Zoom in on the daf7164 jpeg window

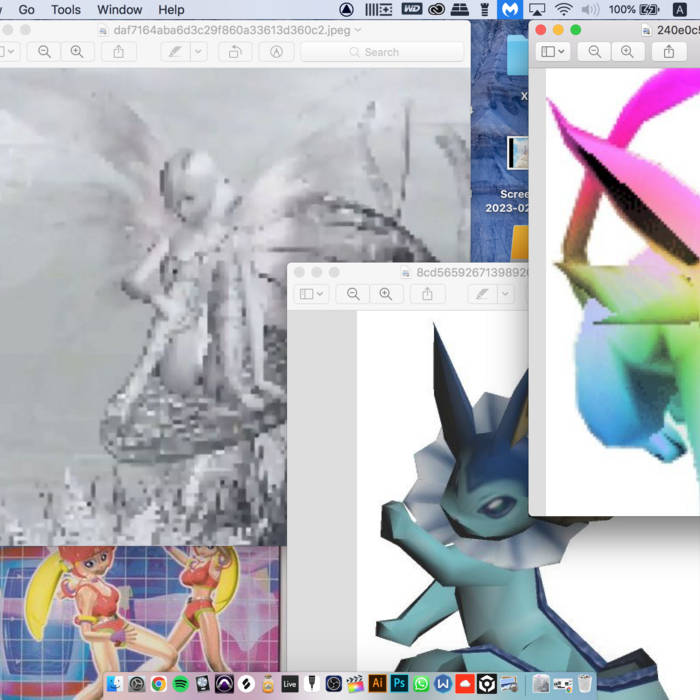[x=76, y=52]
